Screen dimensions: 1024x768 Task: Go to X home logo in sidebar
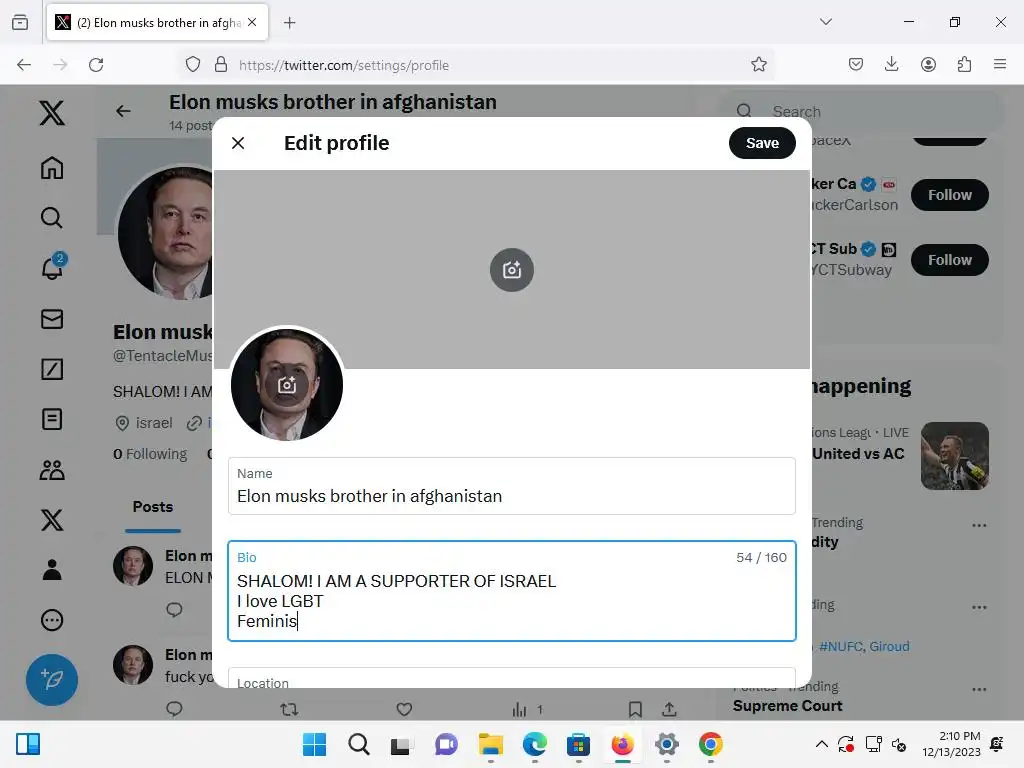(52, 113)
